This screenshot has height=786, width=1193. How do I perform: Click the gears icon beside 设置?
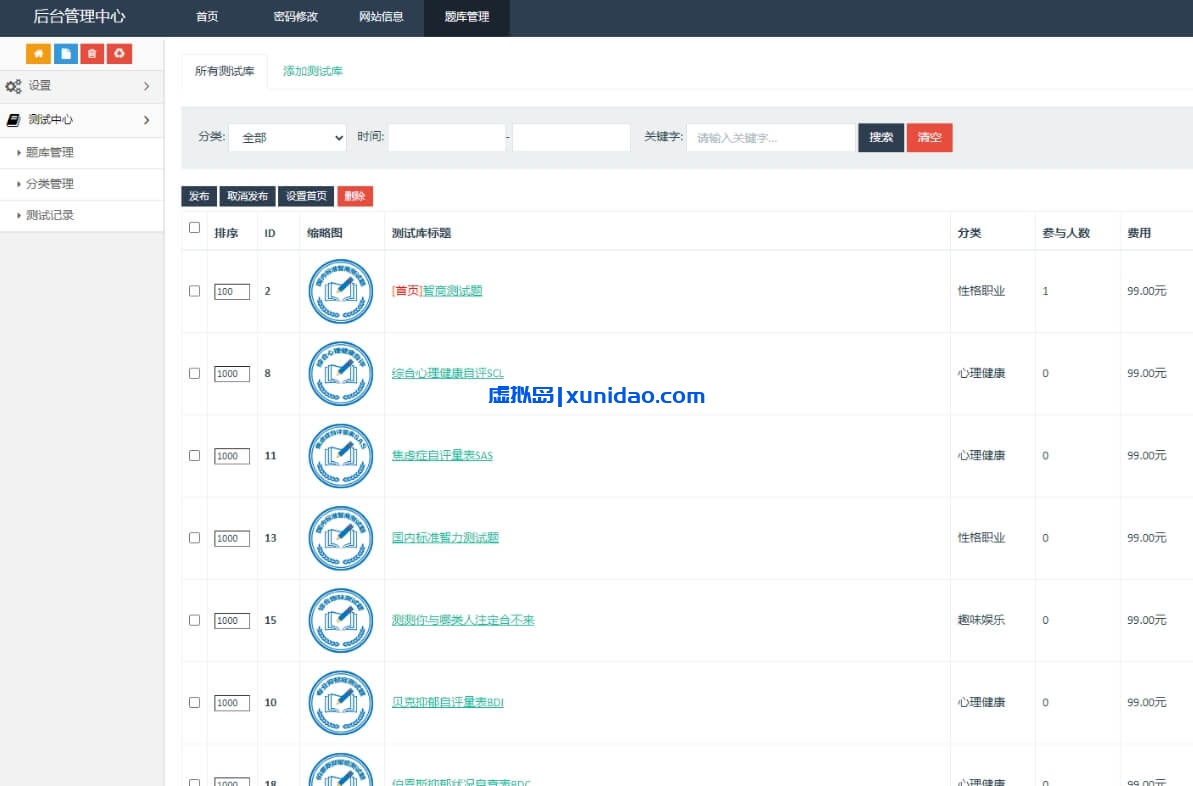click(13, 87)
